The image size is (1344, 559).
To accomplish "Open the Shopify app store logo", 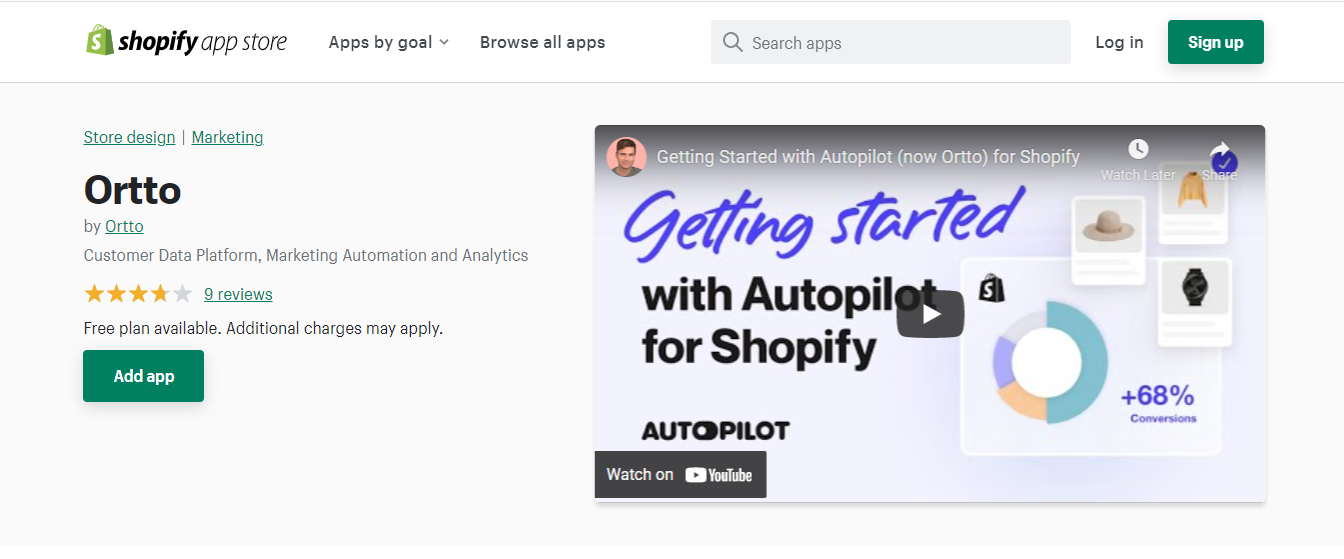I will point(186,42).
